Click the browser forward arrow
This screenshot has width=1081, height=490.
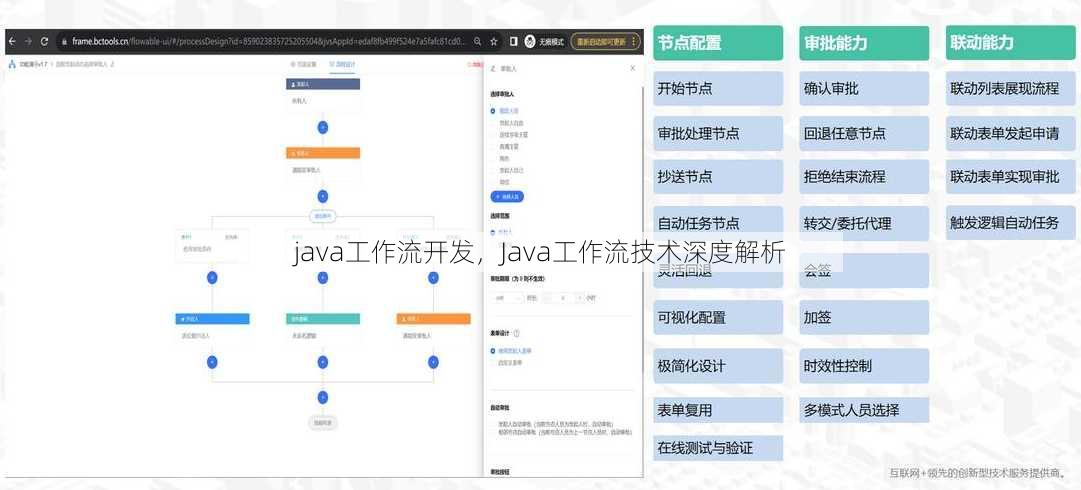coord(28,41)
